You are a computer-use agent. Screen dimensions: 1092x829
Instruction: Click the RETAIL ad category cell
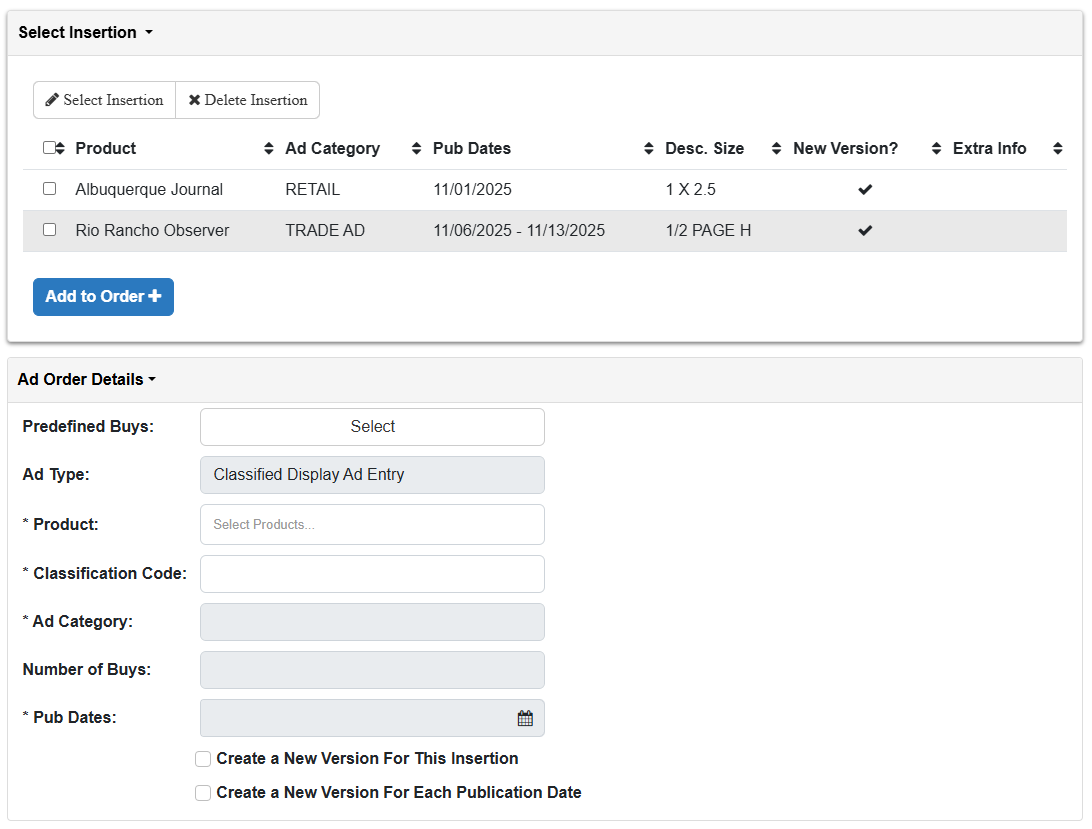(313, 189)
